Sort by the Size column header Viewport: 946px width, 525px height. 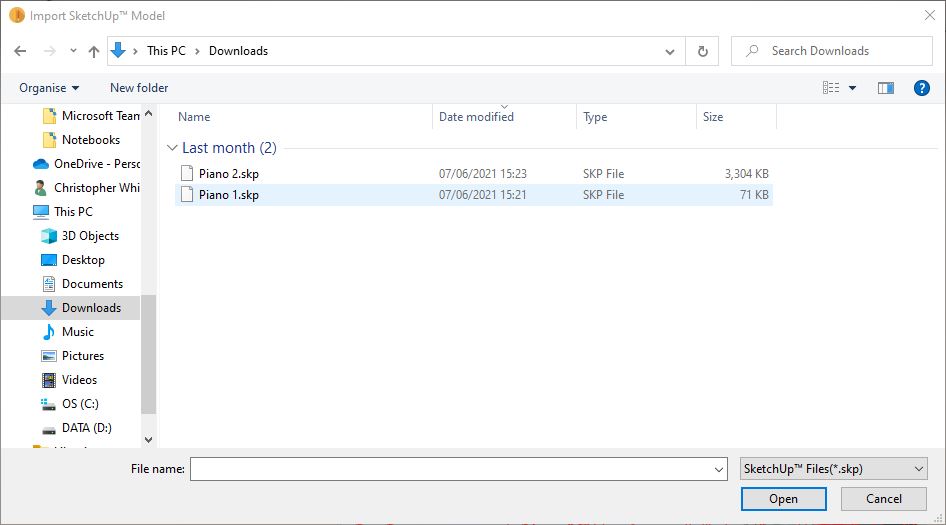point(713,117)
